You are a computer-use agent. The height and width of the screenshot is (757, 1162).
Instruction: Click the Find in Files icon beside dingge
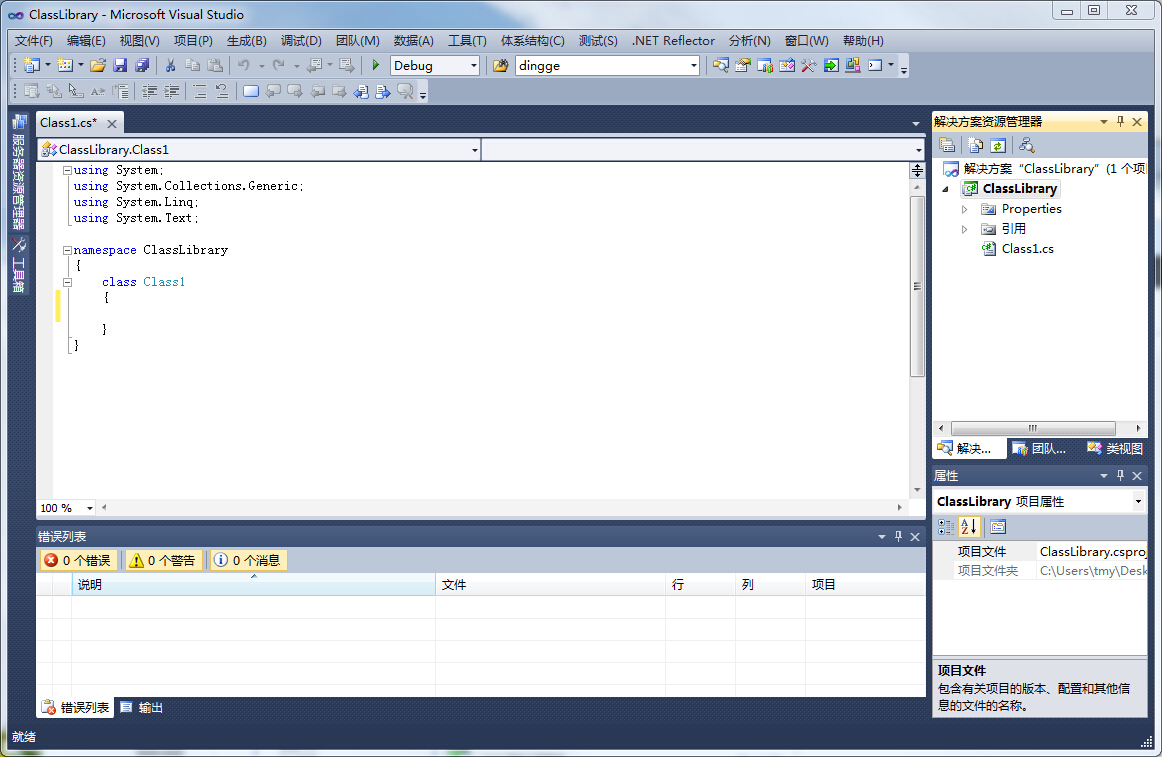501,65
